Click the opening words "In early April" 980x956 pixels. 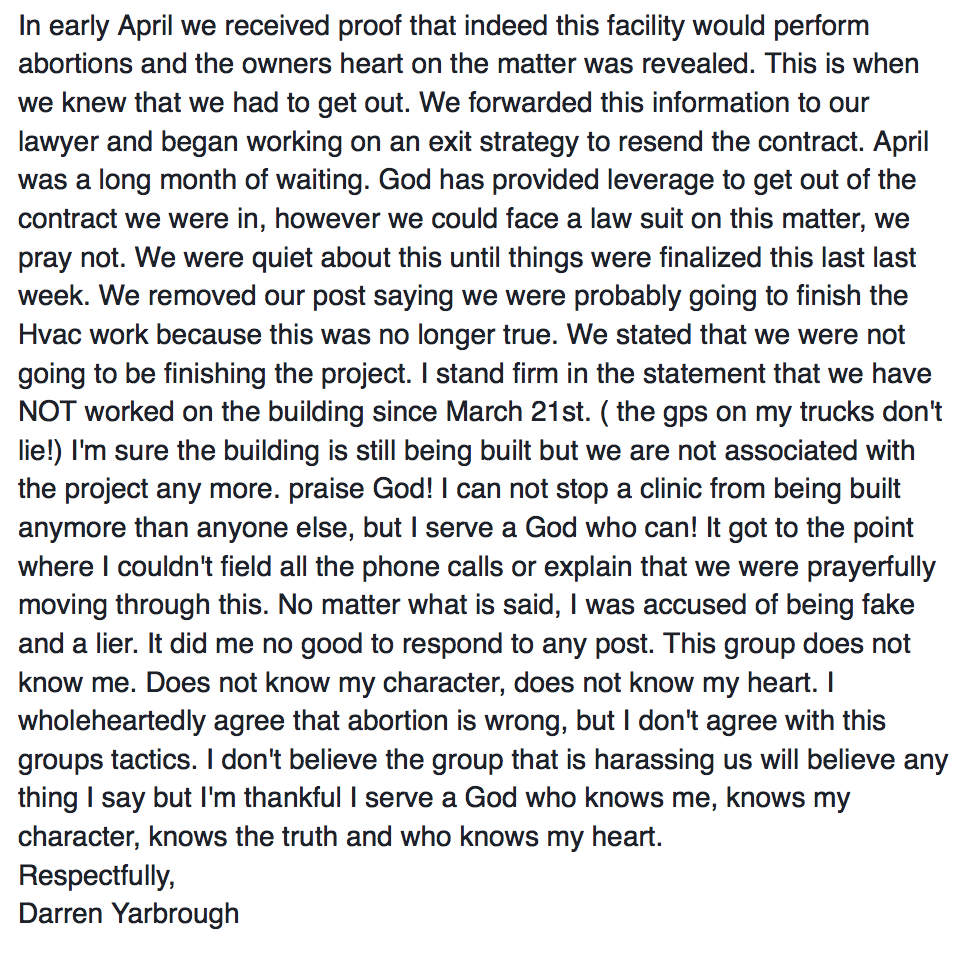coord(83,26)
